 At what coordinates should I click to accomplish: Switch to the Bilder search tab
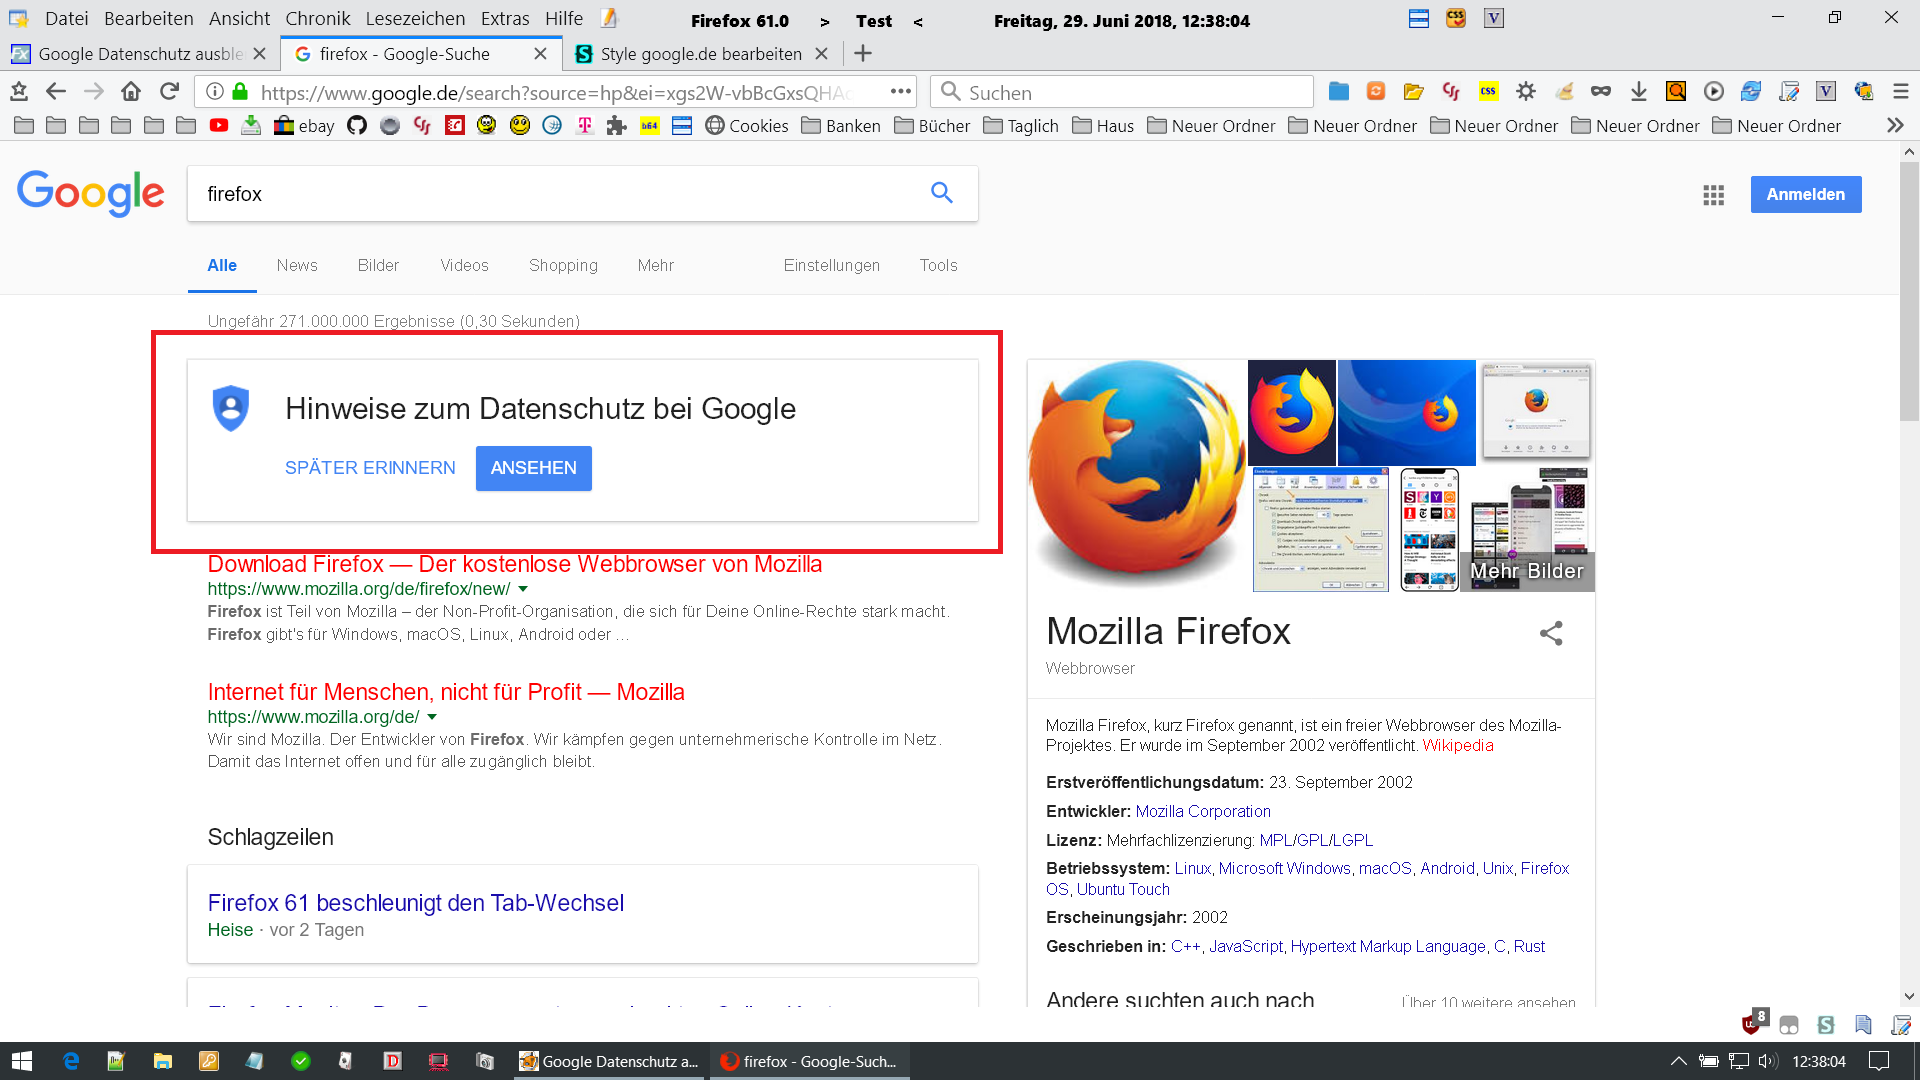click(378, 265)
